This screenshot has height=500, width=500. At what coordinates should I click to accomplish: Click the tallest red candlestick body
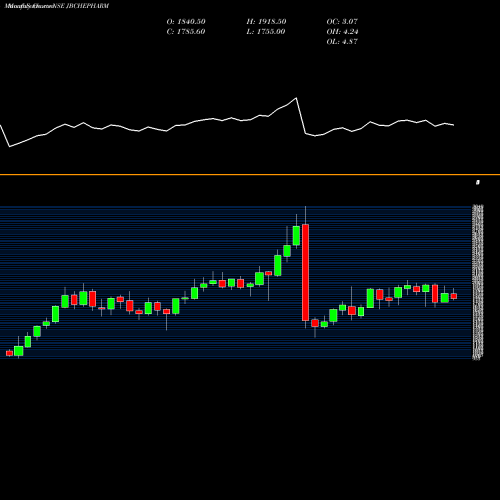[x=305, y=272]
